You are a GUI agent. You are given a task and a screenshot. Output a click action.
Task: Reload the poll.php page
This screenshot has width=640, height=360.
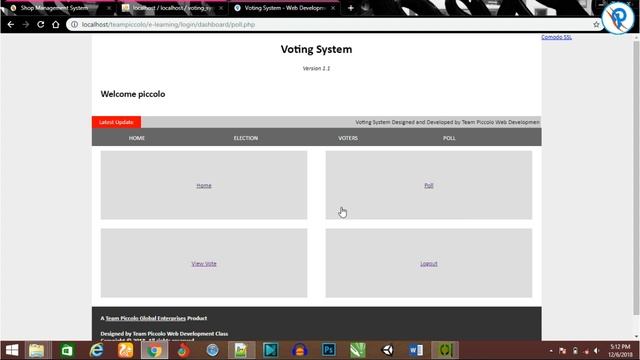point(40,24)
